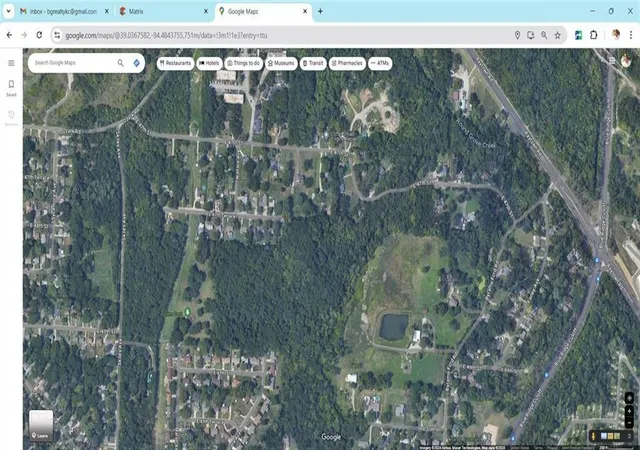This screenshot has width=640, height=450.
Task: Go back in browser history
Action: pos(9,35)
